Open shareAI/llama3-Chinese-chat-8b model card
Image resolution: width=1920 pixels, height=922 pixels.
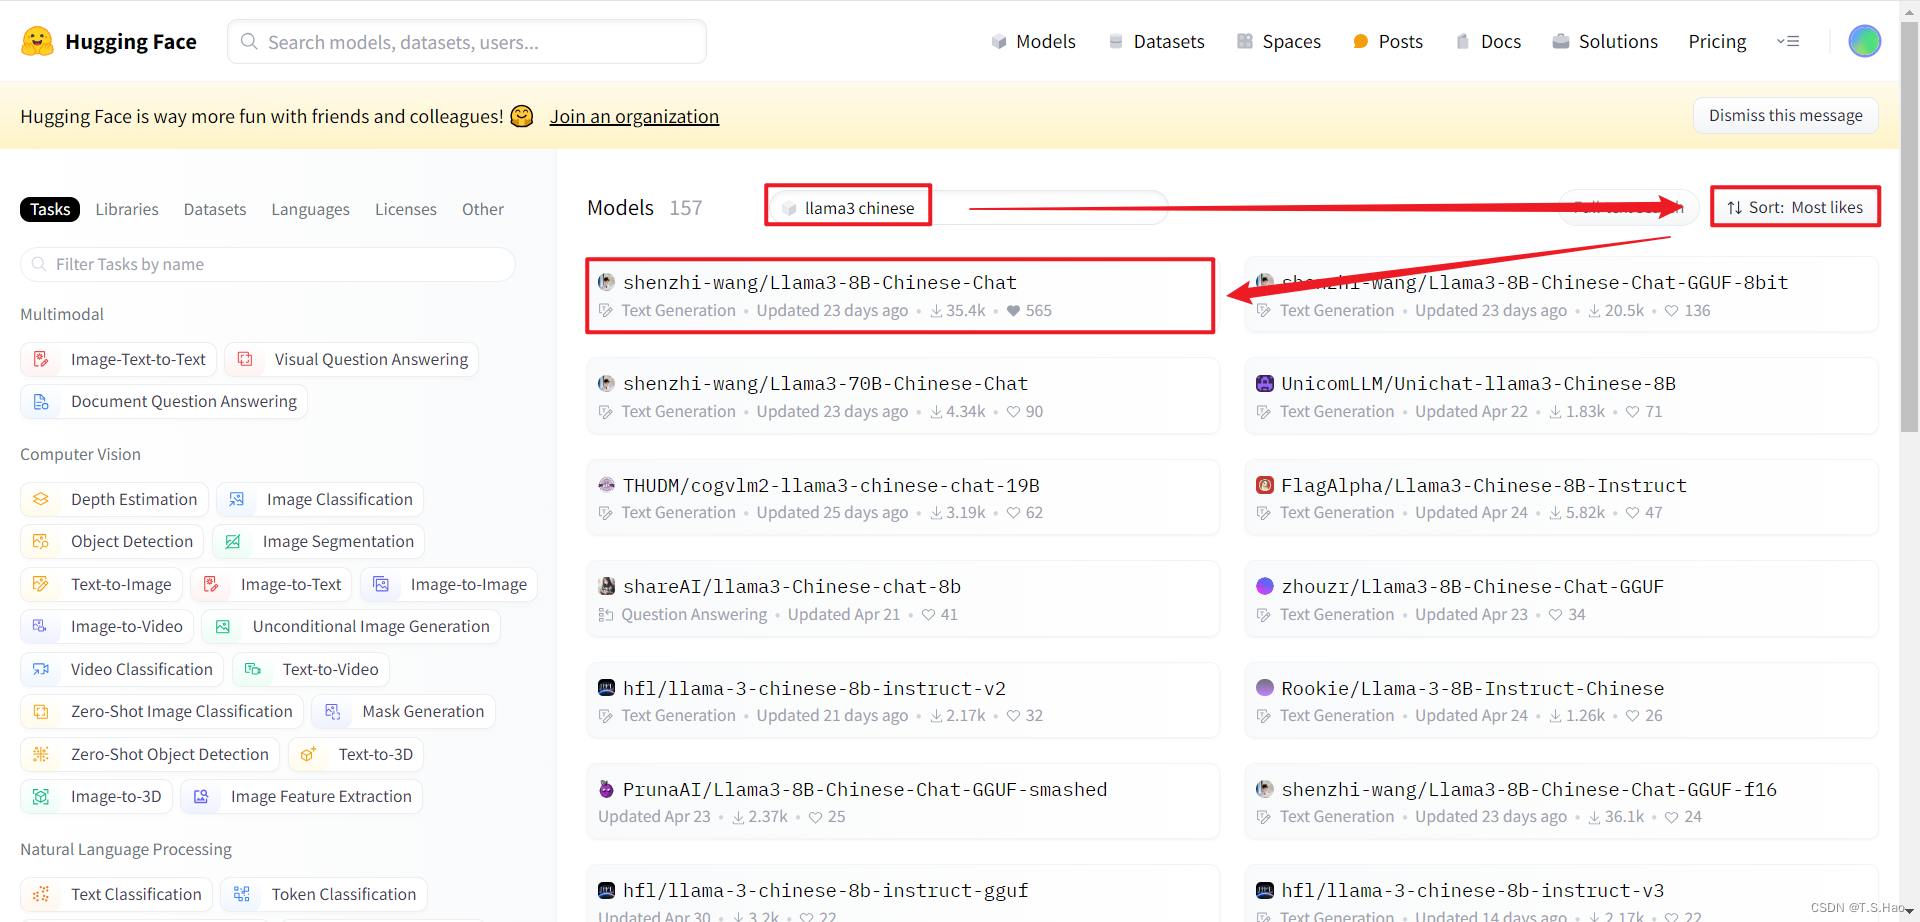(x=902, y=599)
